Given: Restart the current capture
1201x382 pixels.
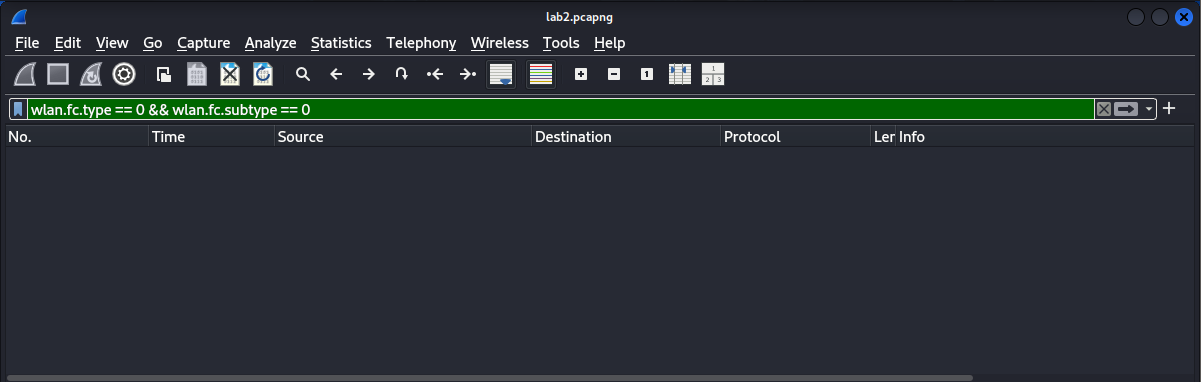Looking at the screenshot, I should coord(91,74).
